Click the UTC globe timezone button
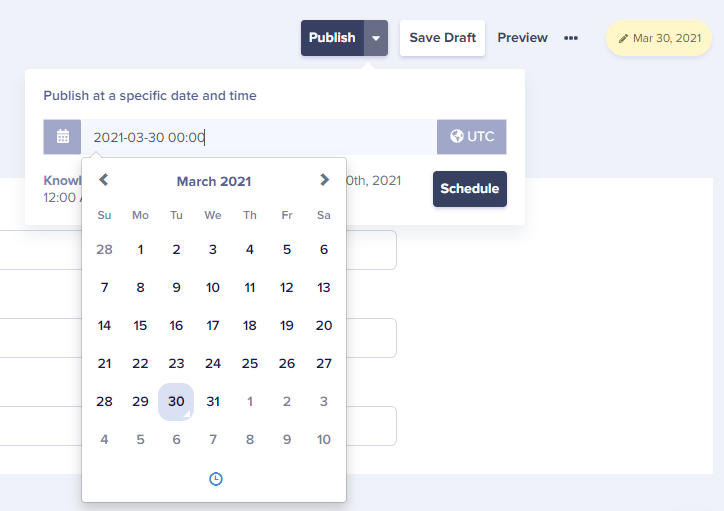The width and height of the screenshot is (724, 511). pyautogui.click(x=471, y=137)
